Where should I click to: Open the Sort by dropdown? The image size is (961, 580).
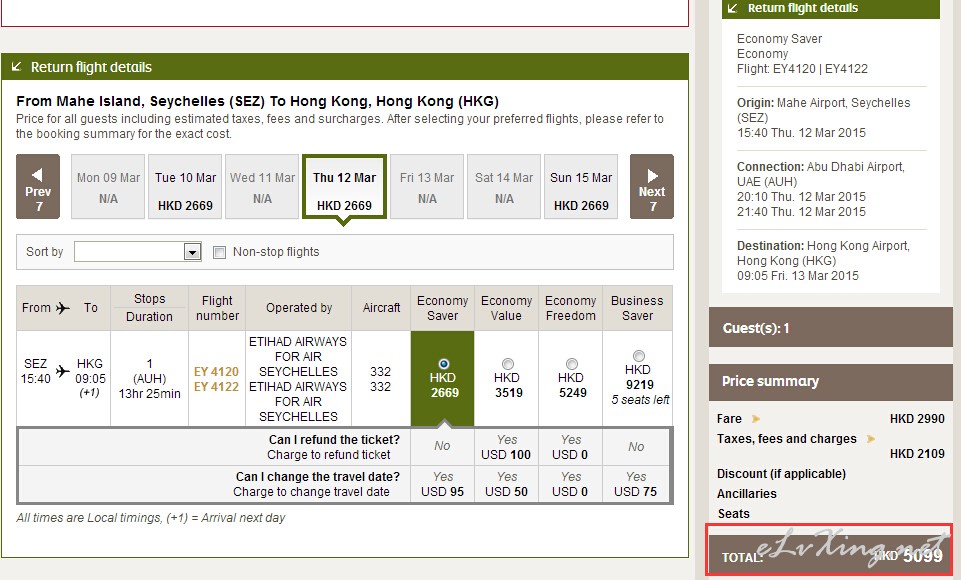tap(138, 251)
